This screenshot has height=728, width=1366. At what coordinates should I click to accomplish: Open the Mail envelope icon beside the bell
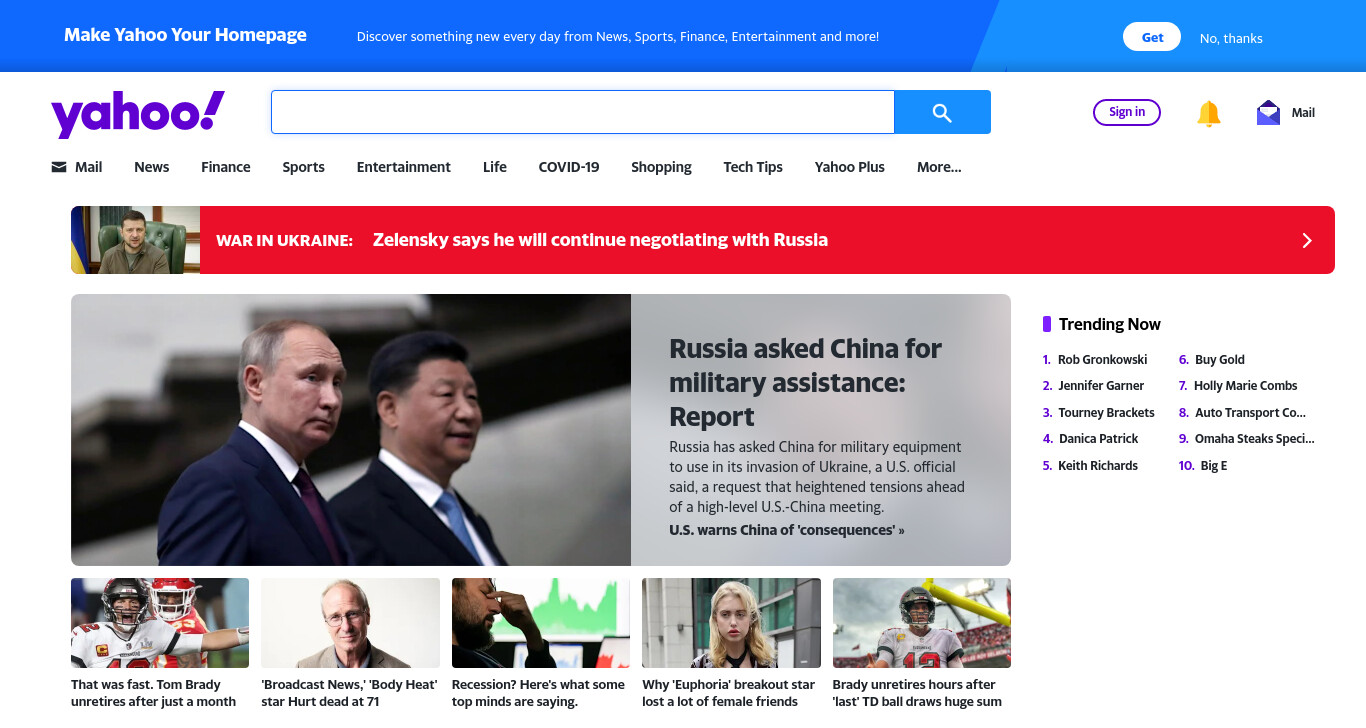[x=1268, y=112]
